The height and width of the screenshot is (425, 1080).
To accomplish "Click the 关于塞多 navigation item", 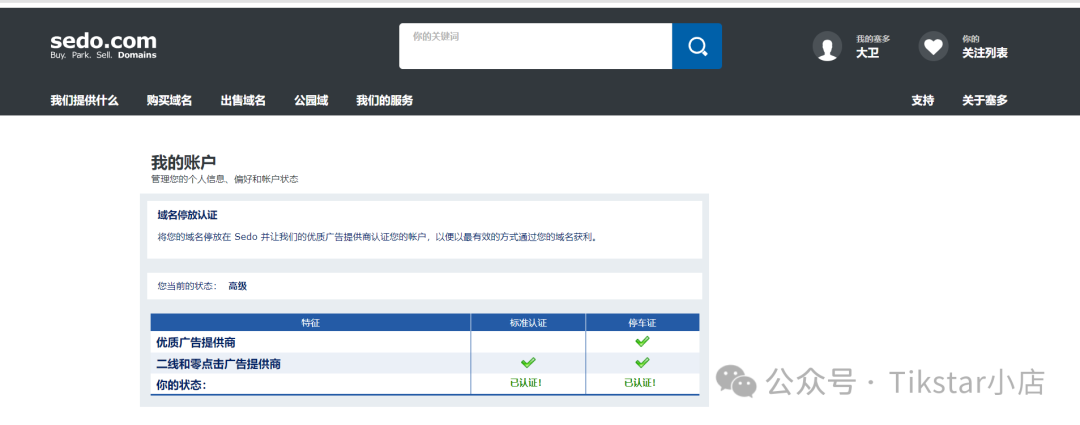I will tap(985, 101).
